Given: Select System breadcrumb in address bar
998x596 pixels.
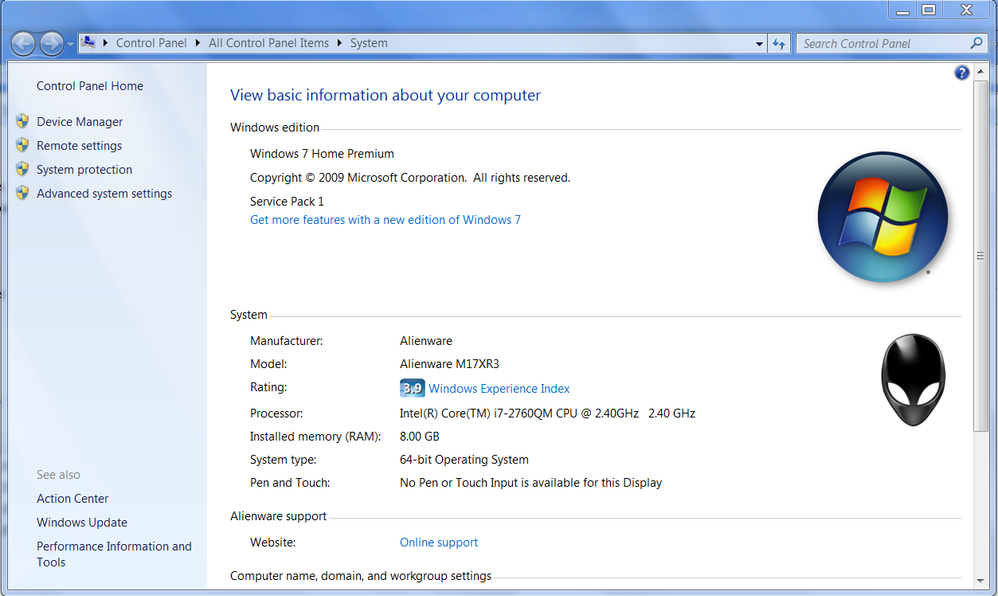Looking at the screenshot, I should pyautogui.click(x=369, y=43).
